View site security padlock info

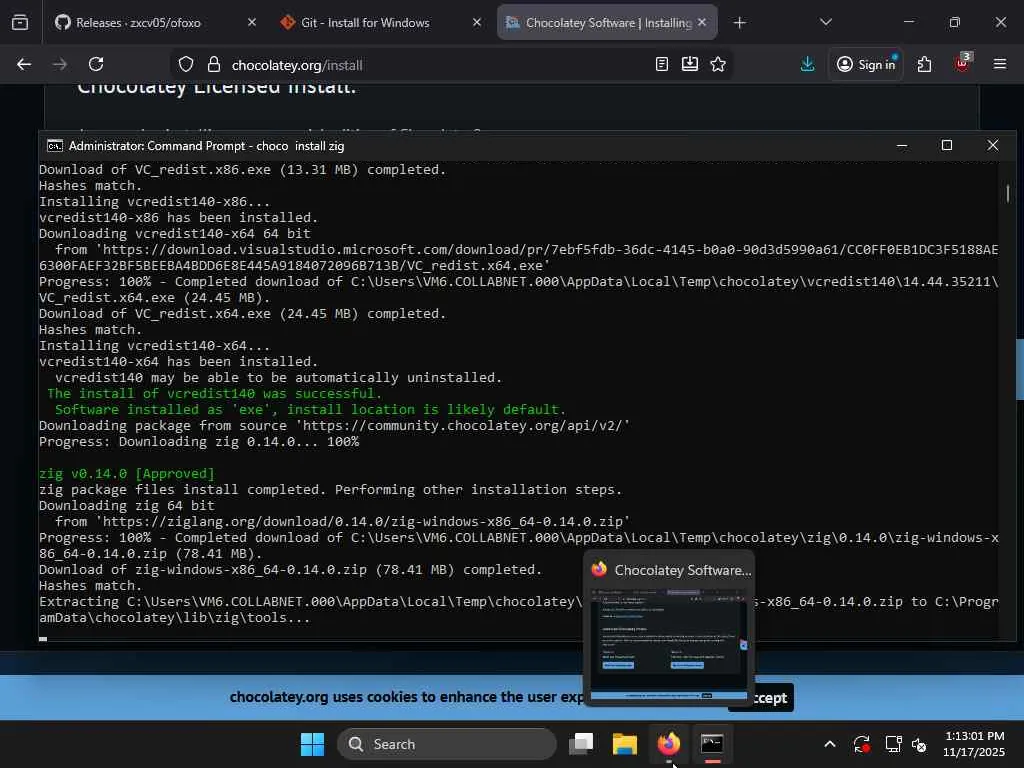(x=214, y=65)
